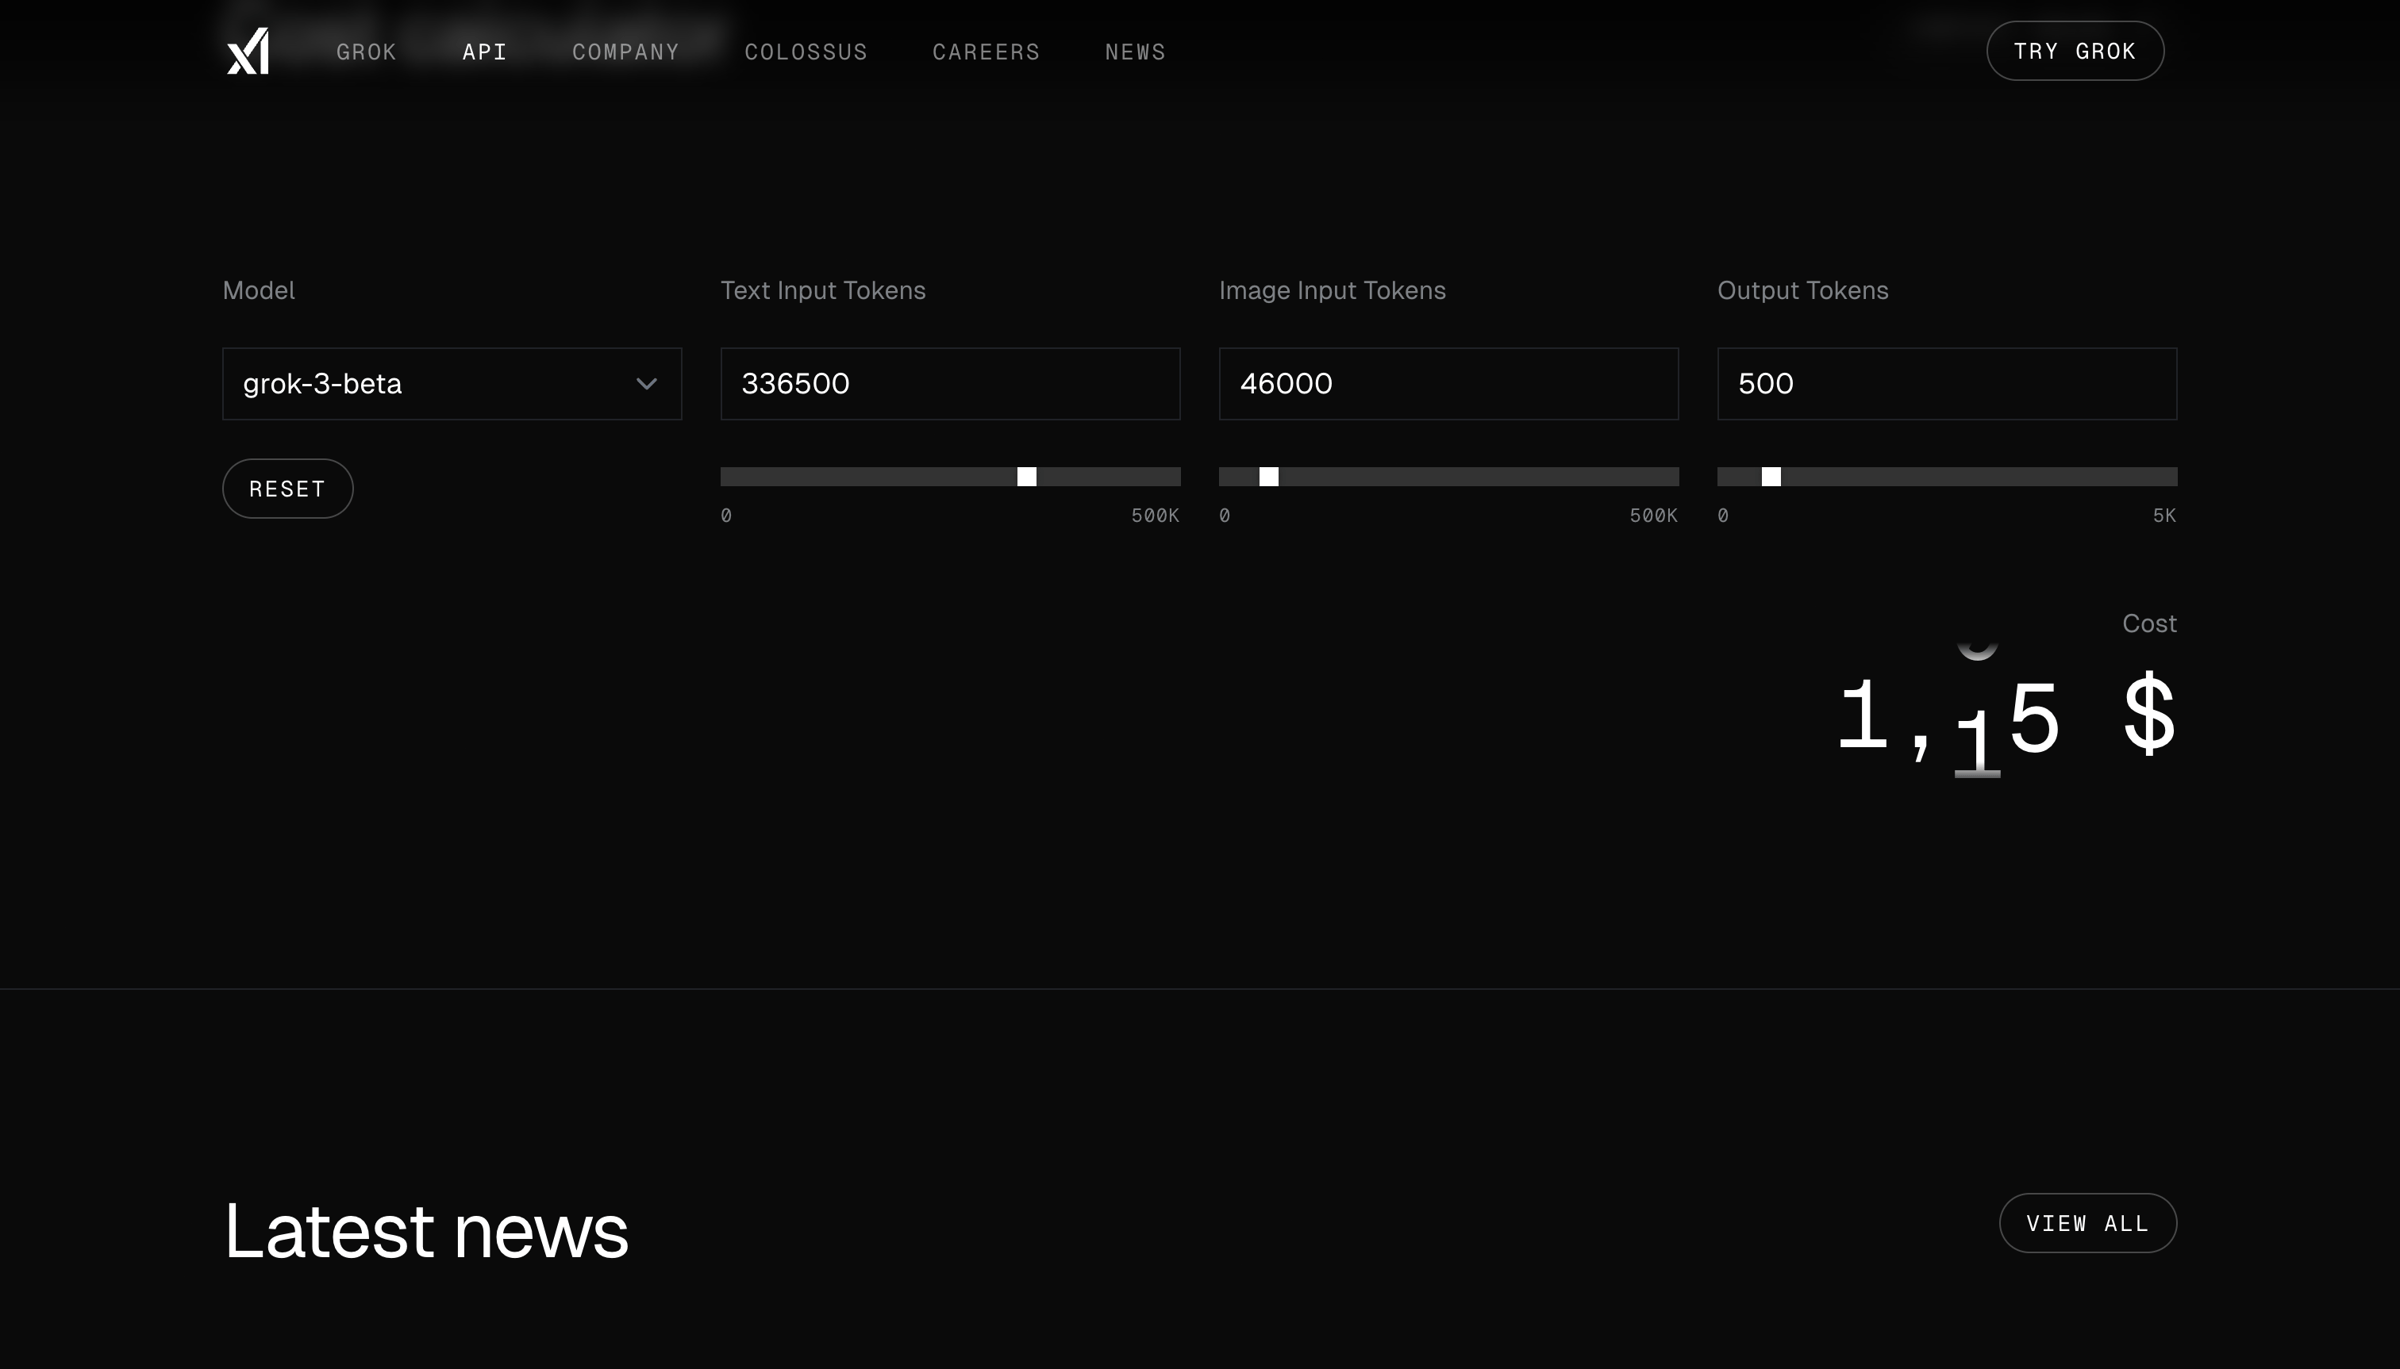
Task: Open the GROK nav menu item
Action: (x=366, y=52)
